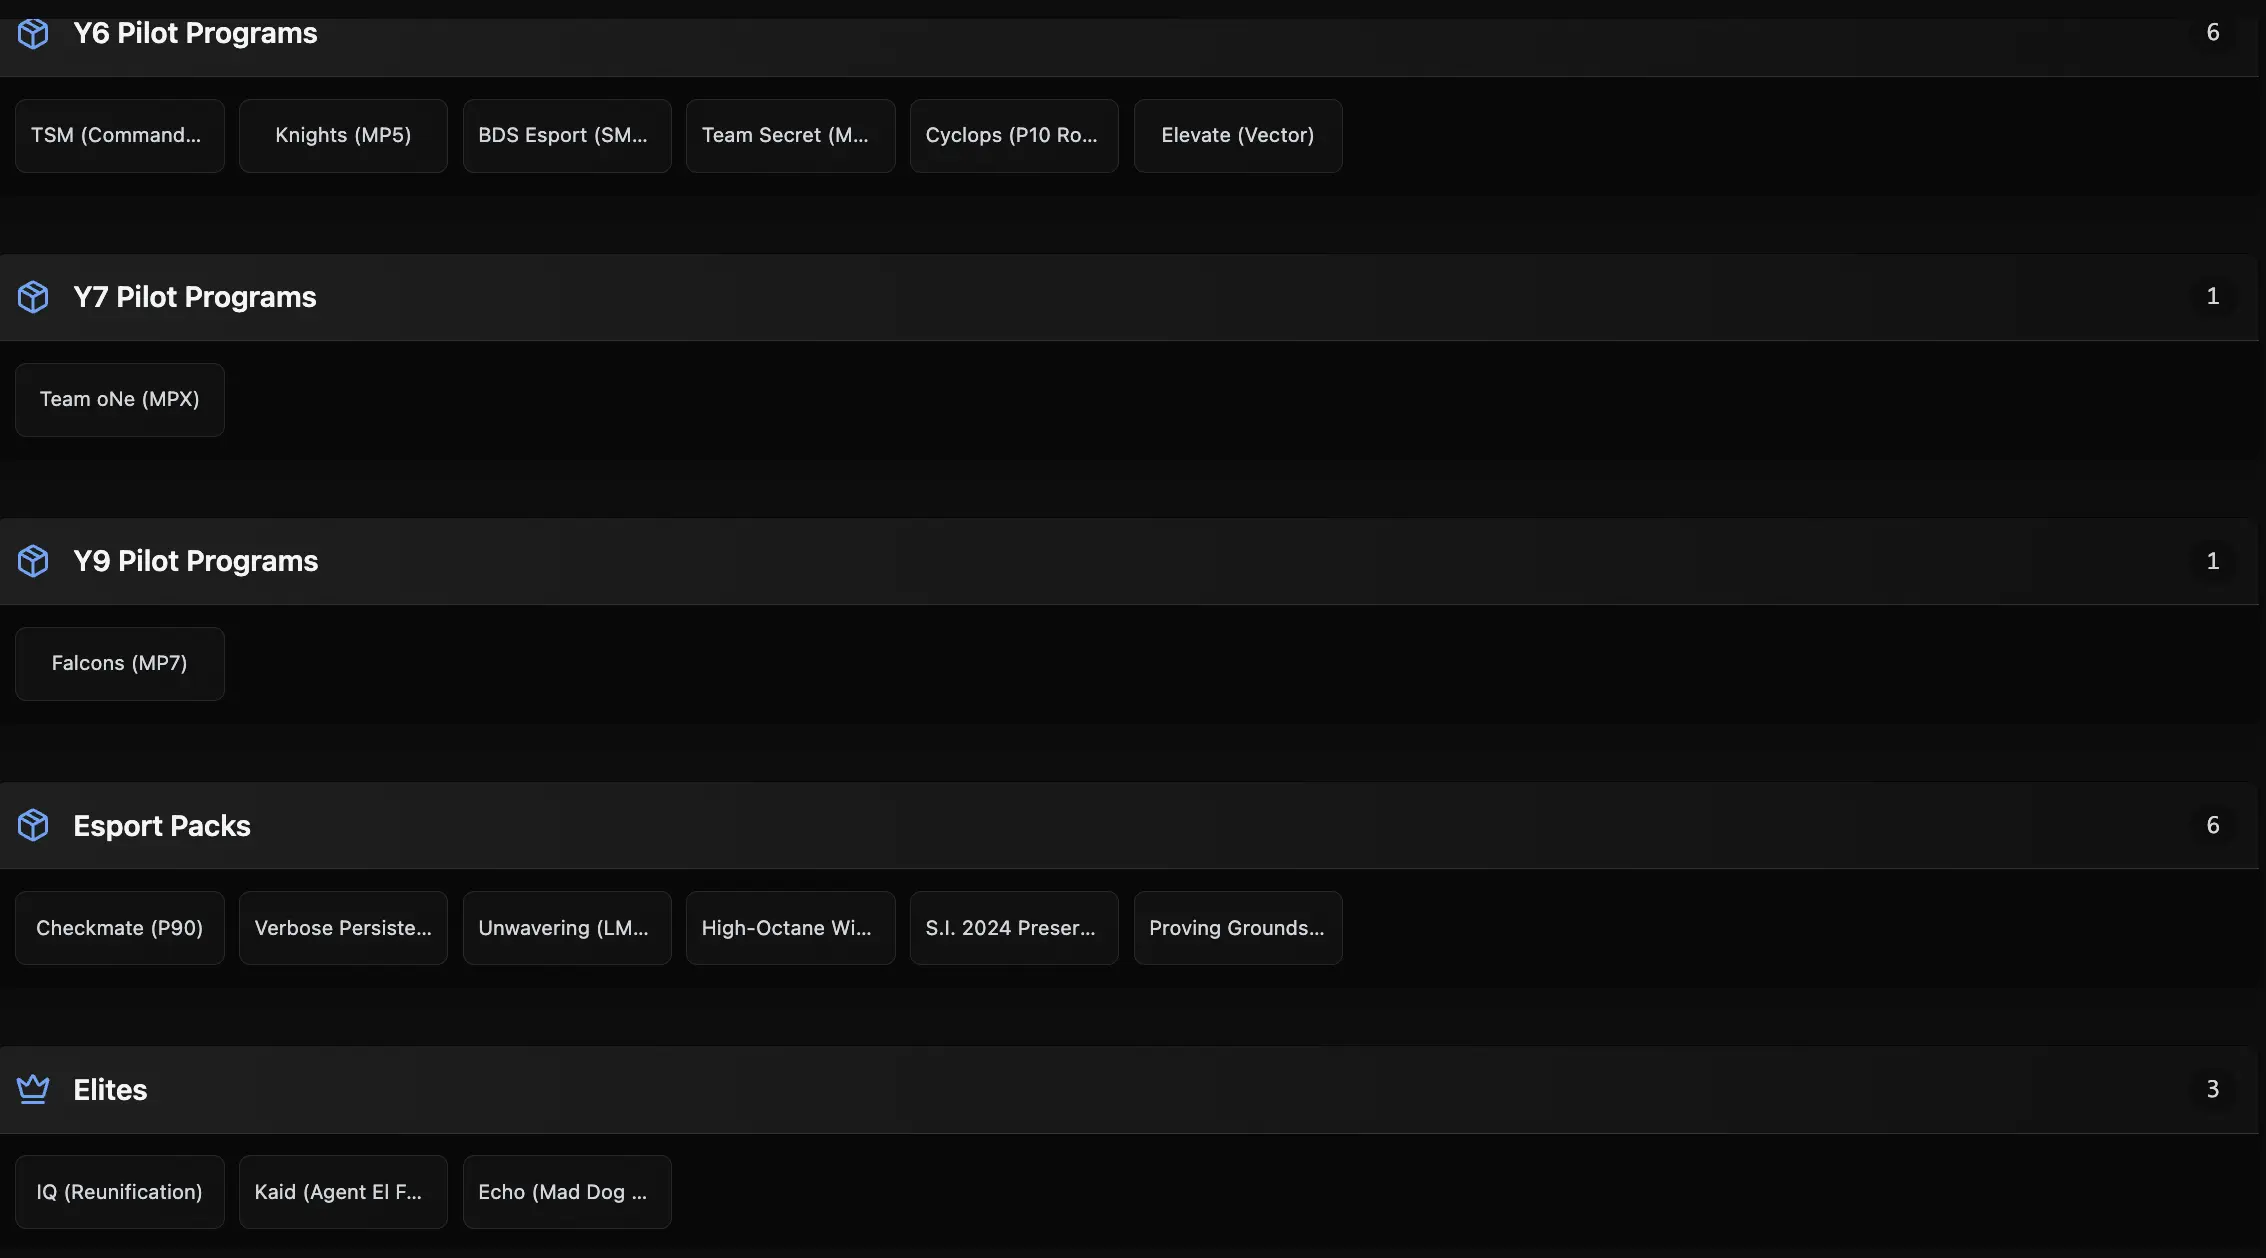The width and height of the screenshot is (2266, 1258).
Task: Select the Elevate (Vector) item
Action: point(1238,136)
